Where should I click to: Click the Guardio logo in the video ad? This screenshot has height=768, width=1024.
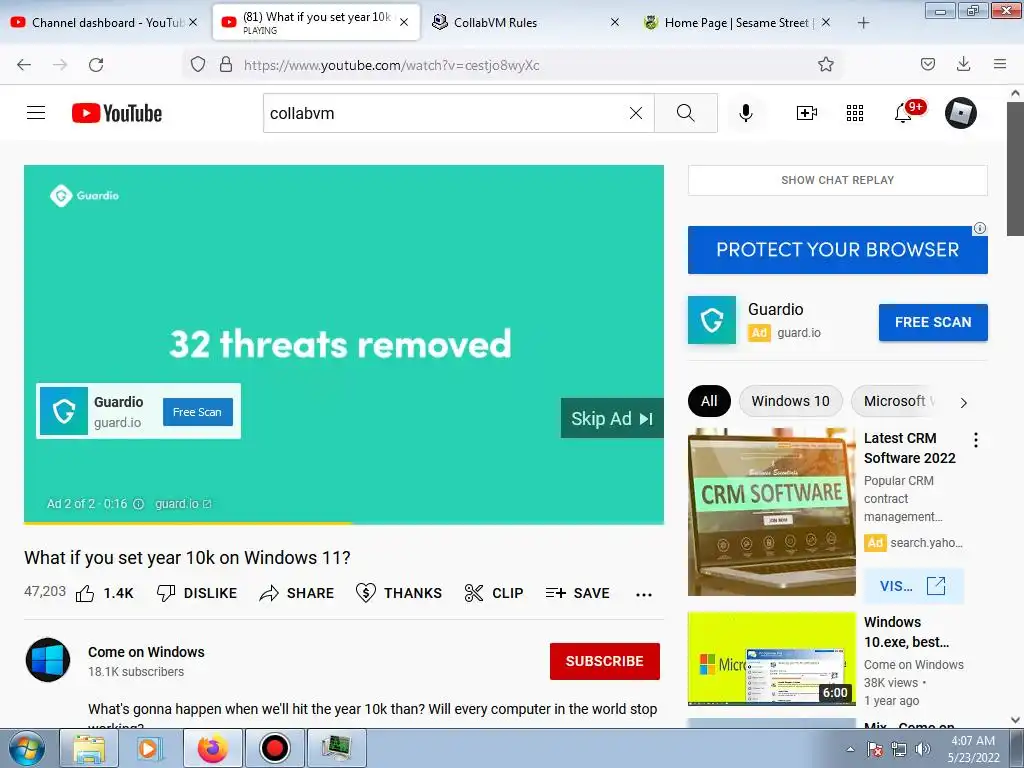click(84, 195)
